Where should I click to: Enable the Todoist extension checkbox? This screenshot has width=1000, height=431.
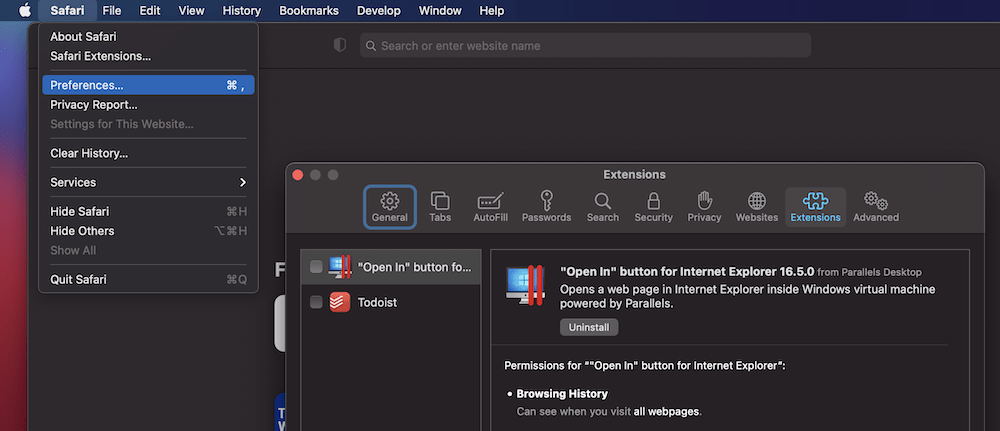316,302
